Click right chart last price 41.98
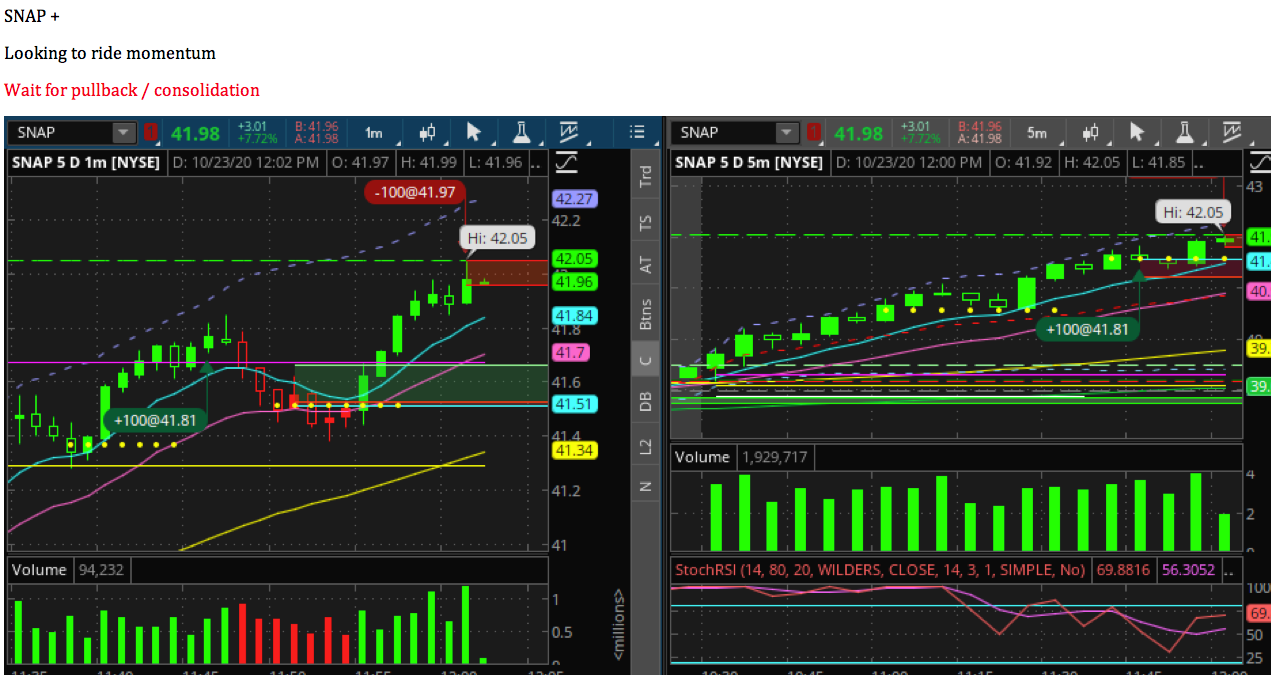 coord(859,133)
